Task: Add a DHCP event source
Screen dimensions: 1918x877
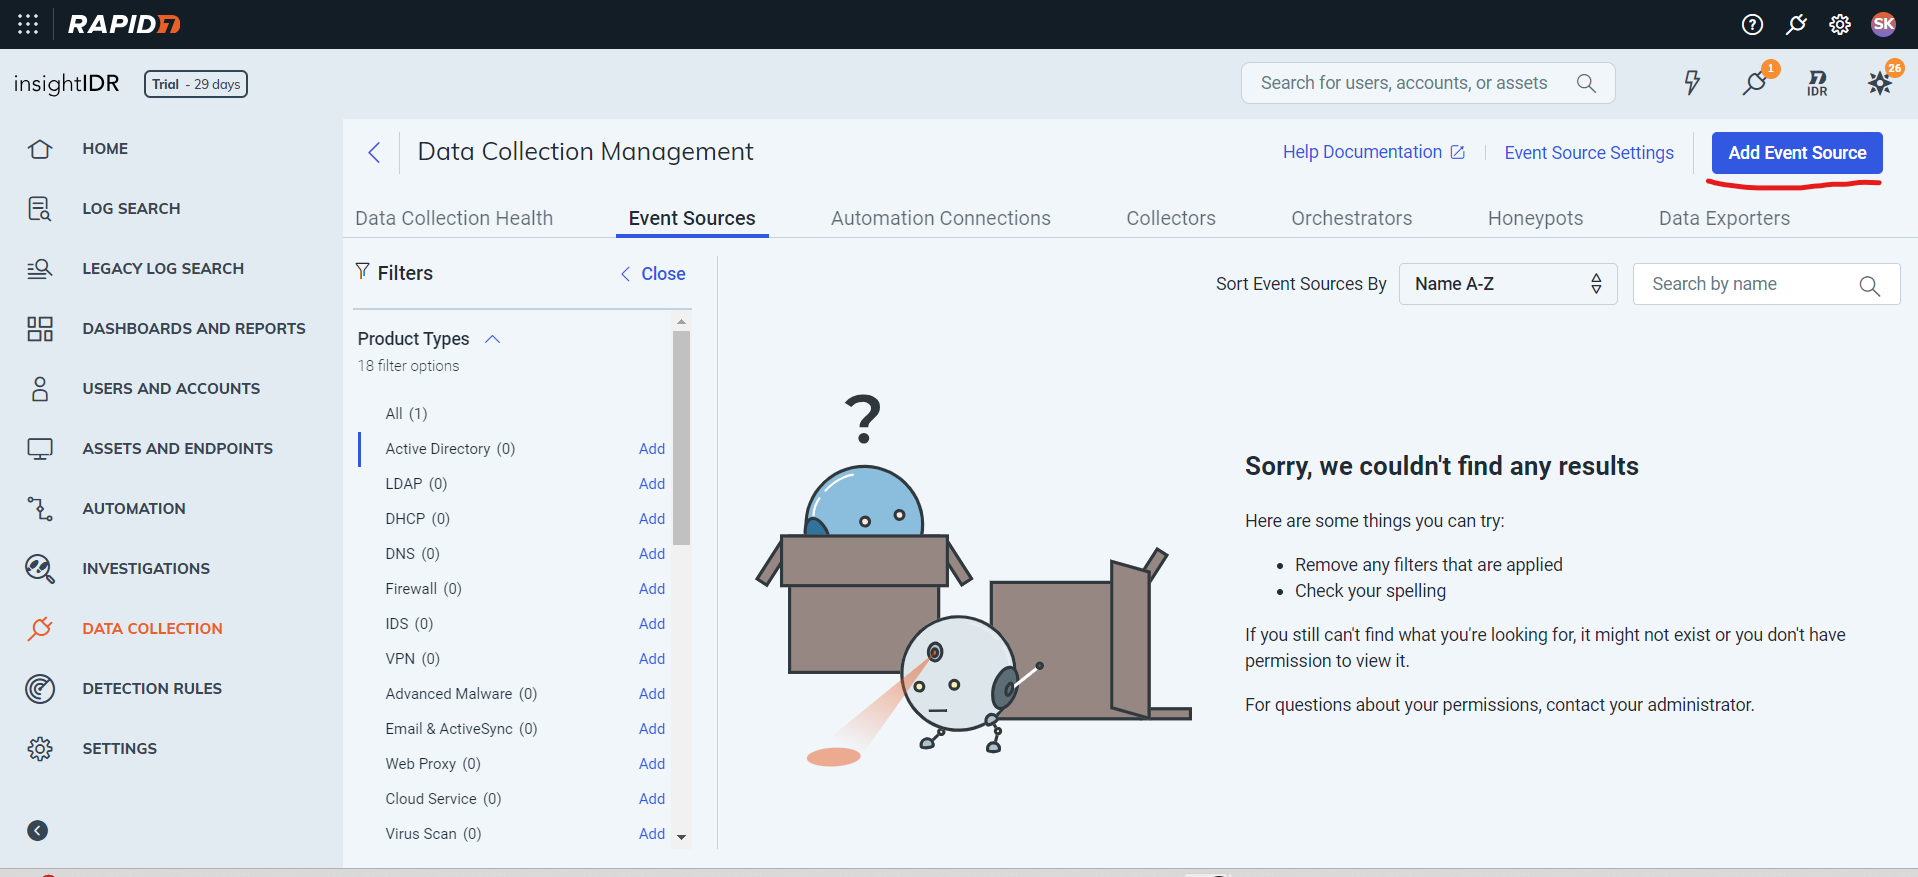Action: tap(652, 519)
